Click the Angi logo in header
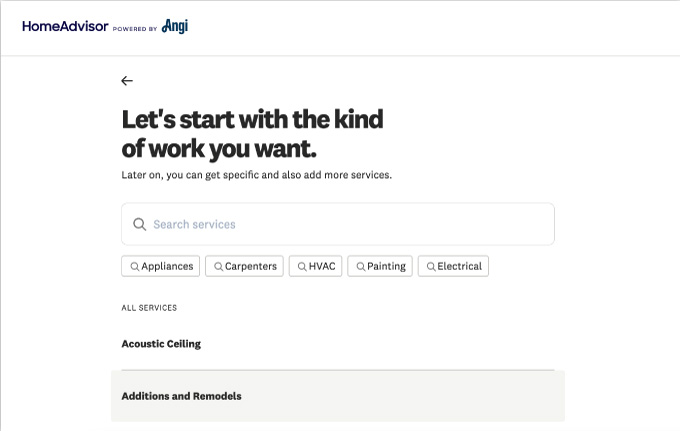Screen dimensions: 680x431 click(175, 27)
